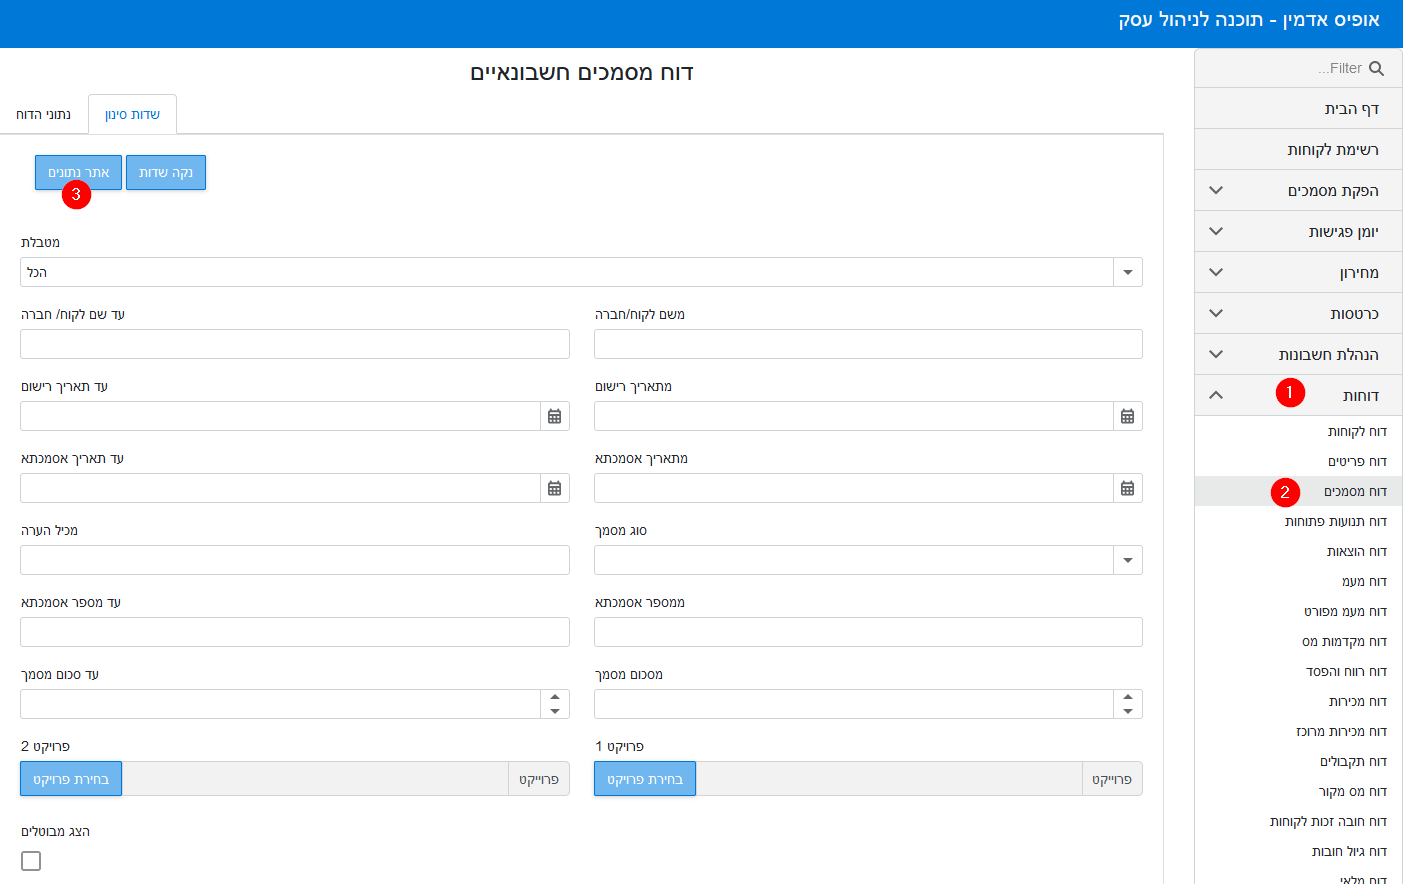Adjust the עד סכום מסמך spinner arrows
The image size is (1405, 884).
click(x=554, y=704)
